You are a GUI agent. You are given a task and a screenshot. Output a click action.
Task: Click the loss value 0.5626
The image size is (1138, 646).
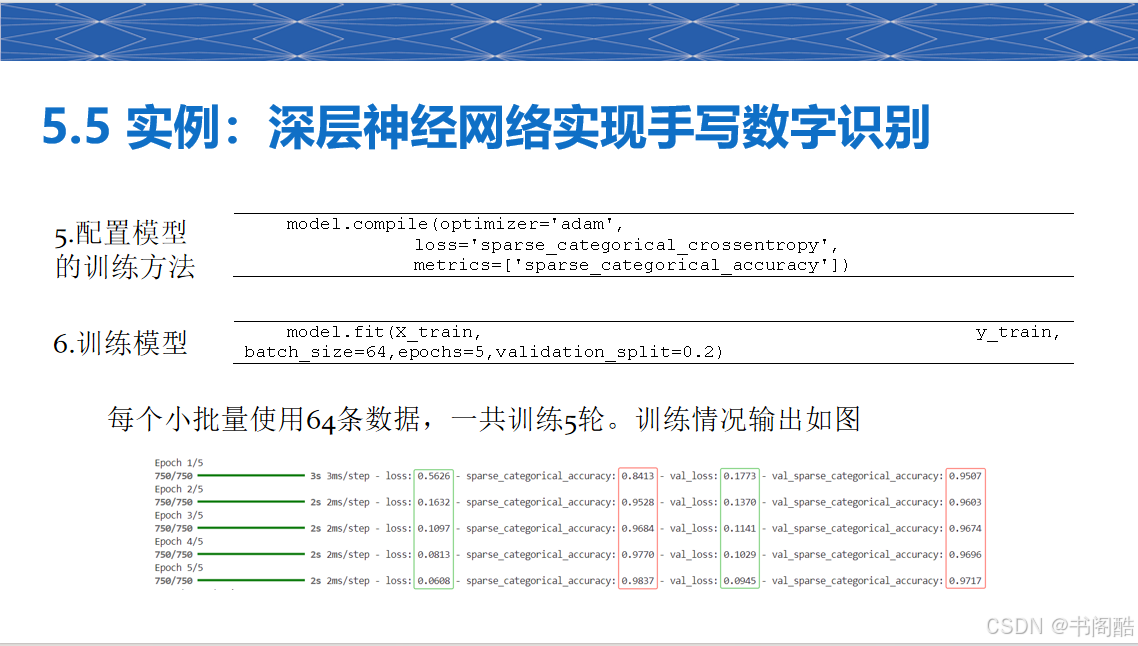point(433,476)
